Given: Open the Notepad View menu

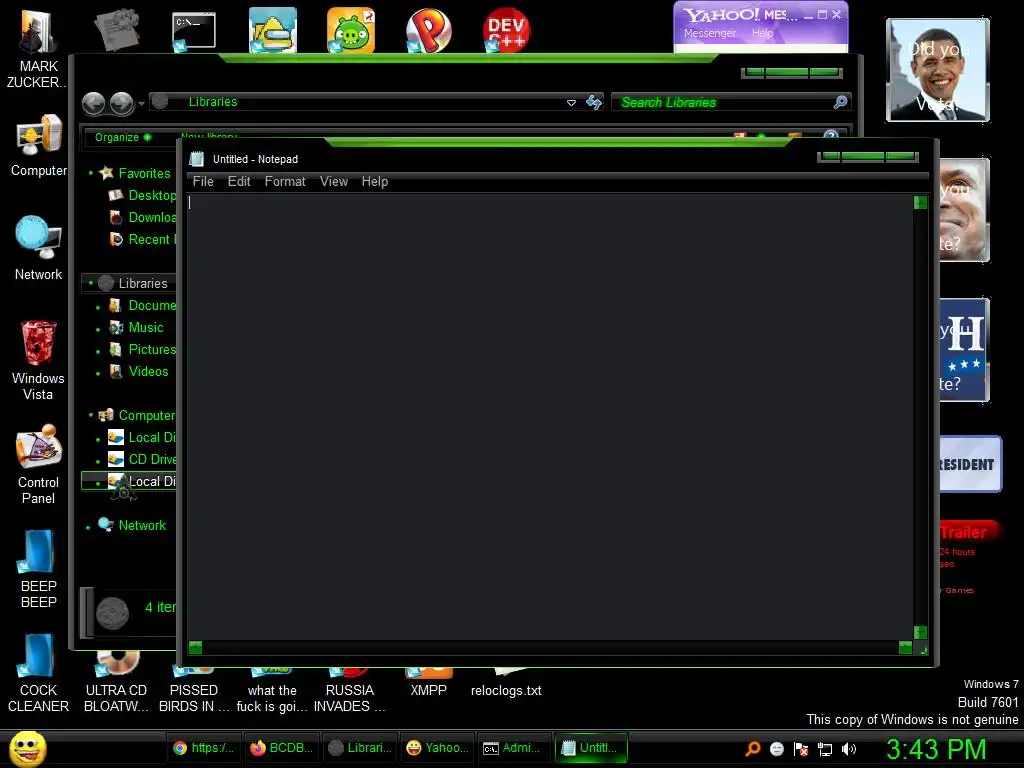Looking at the screenshot, I should pos(334,182).
